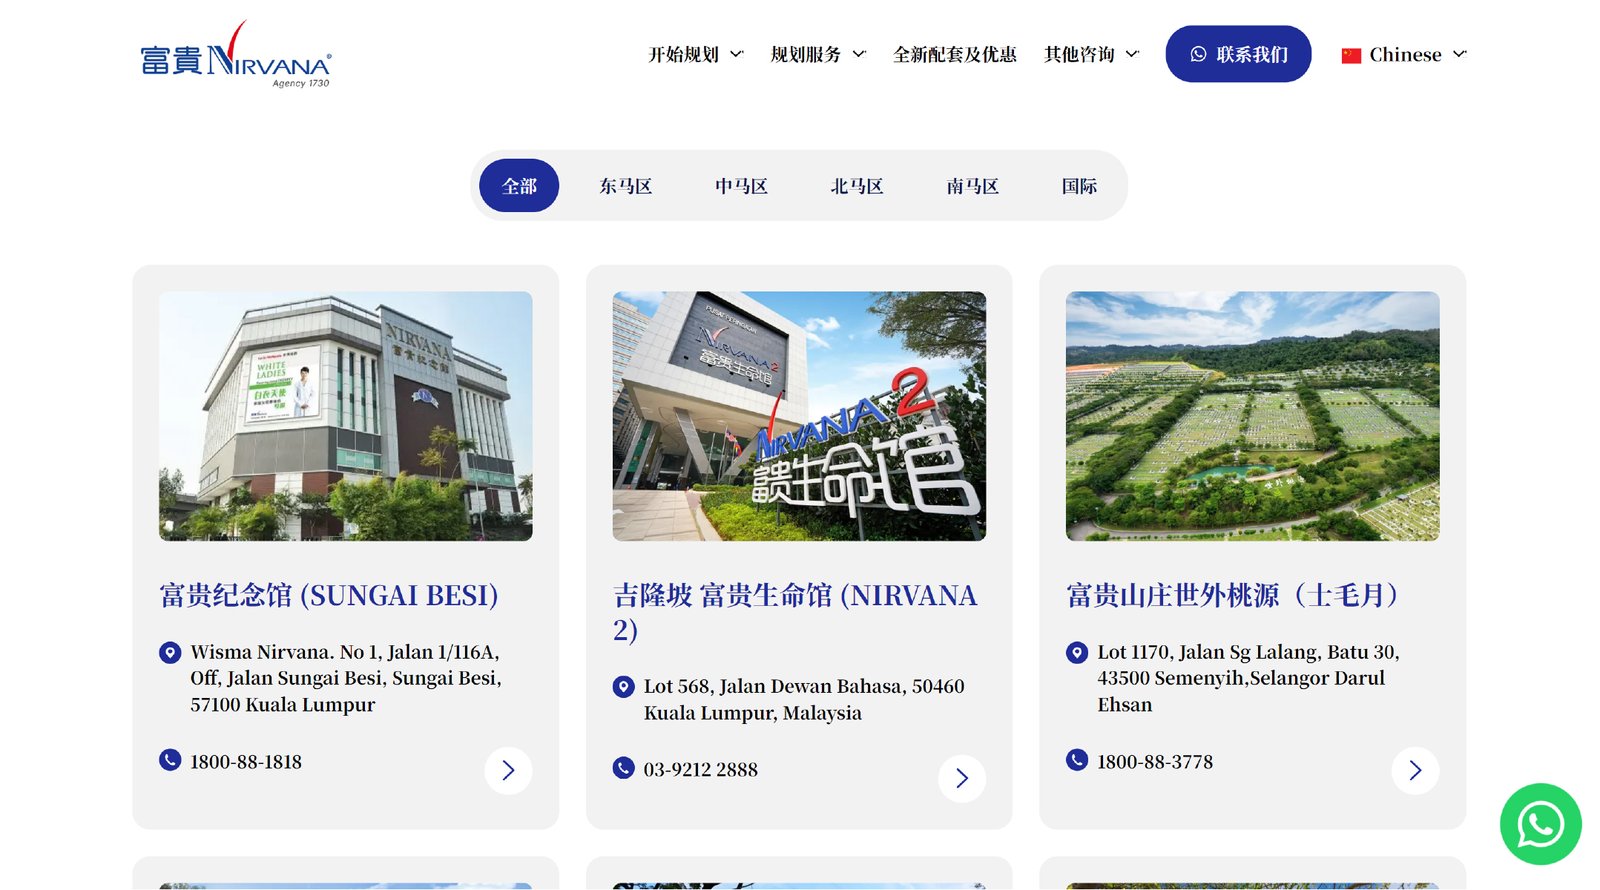Select the 全部 filter tab
This screenshot has height=890, width=1600.
[x=519, y=186]
